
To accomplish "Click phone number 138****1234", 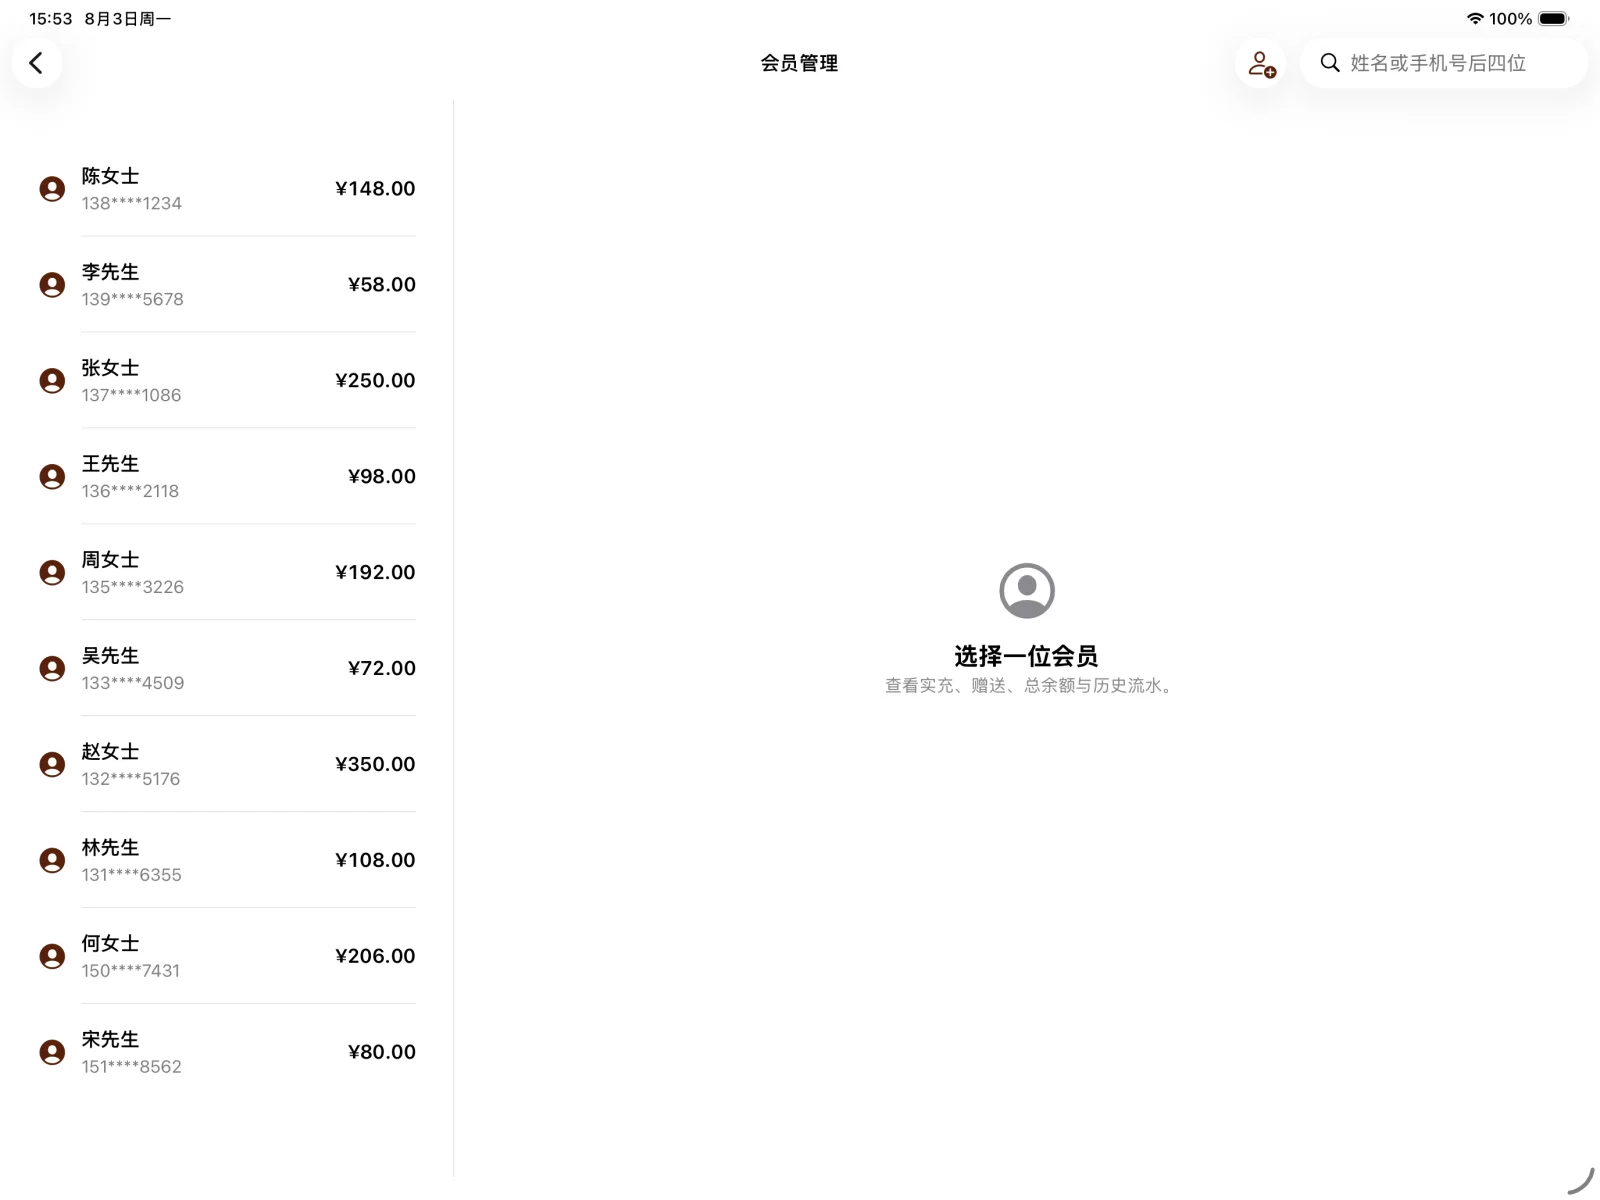I will [132, 204].
